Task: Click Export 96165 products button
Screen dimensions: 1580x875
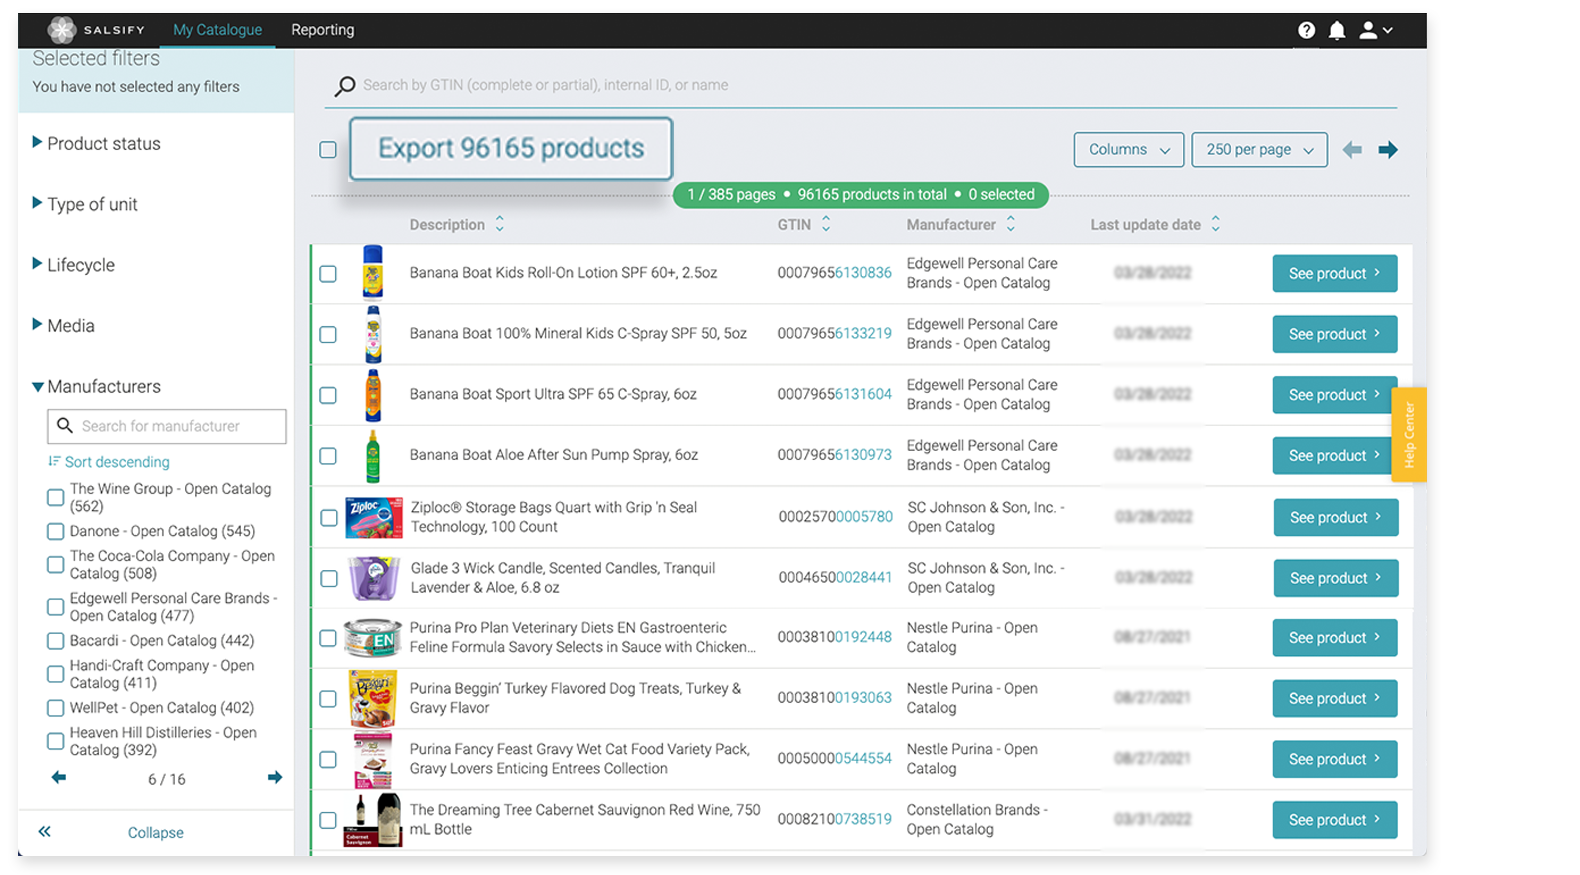Action: click(x=510, y=149)
